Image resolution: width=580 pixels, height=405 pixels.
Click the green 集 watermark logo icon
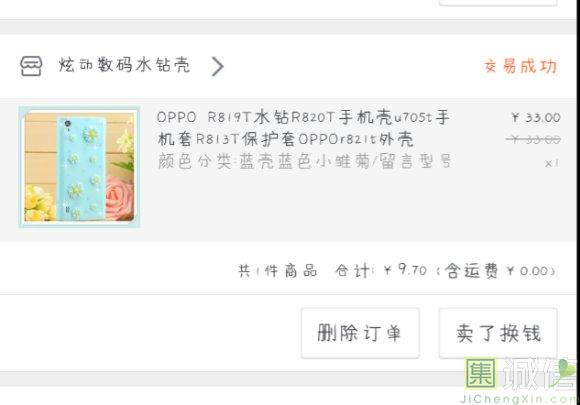click(480, 373)
